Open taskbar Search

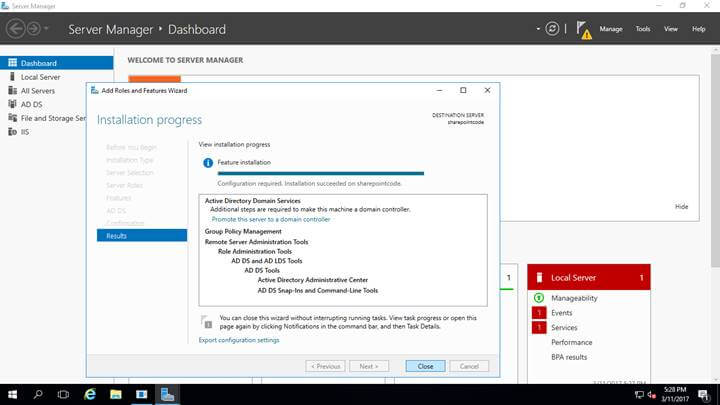(x=38, y=394)
